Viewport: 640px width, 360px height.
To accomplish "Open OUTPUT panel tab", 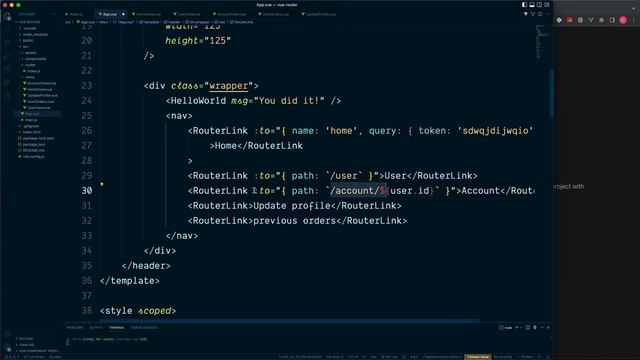I will pos(96,327).
